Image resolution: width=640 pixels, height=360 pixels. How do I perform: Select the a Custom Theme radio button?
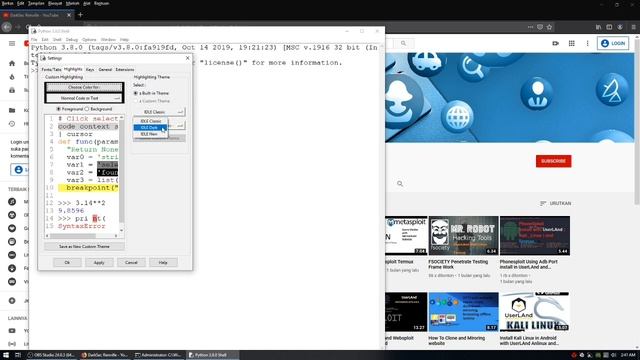point(151,101)
